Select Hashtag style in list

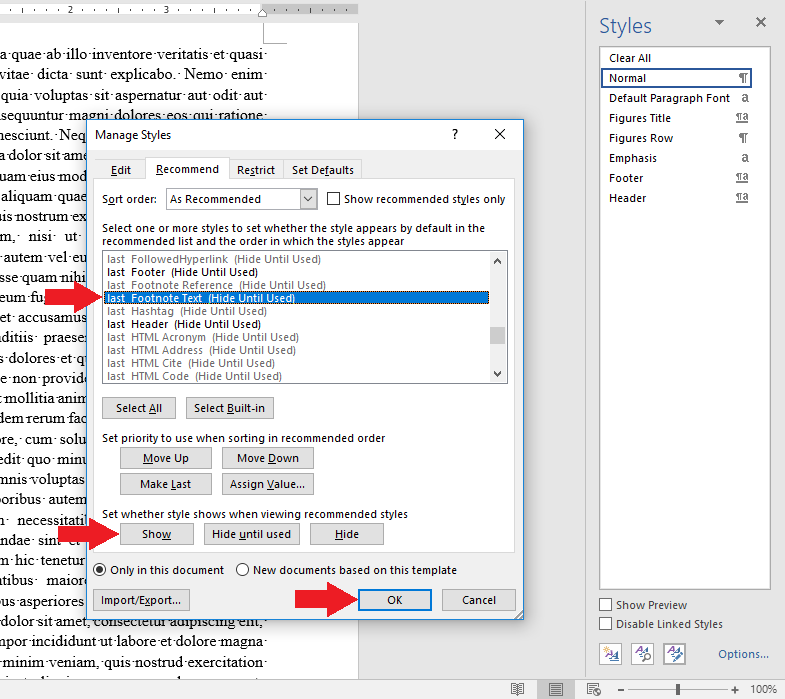point(296,311)
